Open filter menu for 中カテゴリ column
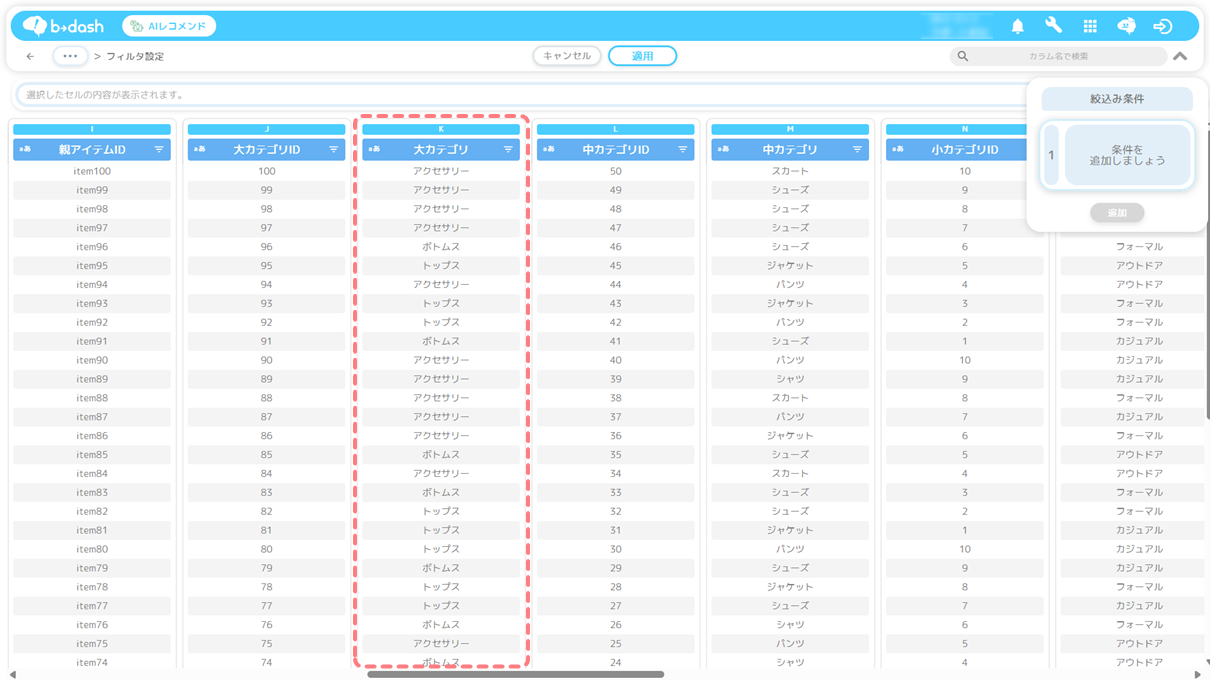Screen dimensions: 1210x680 [x=857, y=150]
